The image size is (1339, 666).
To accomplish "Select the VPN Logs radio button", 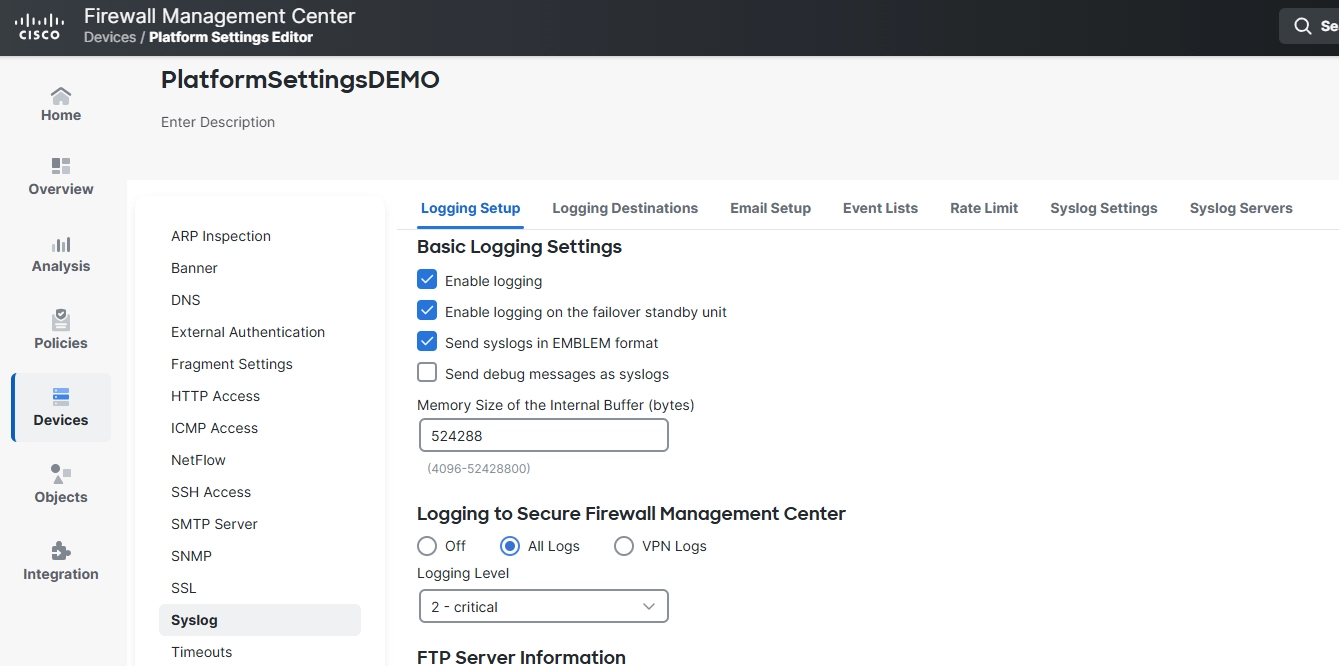I will pos(624,546).
